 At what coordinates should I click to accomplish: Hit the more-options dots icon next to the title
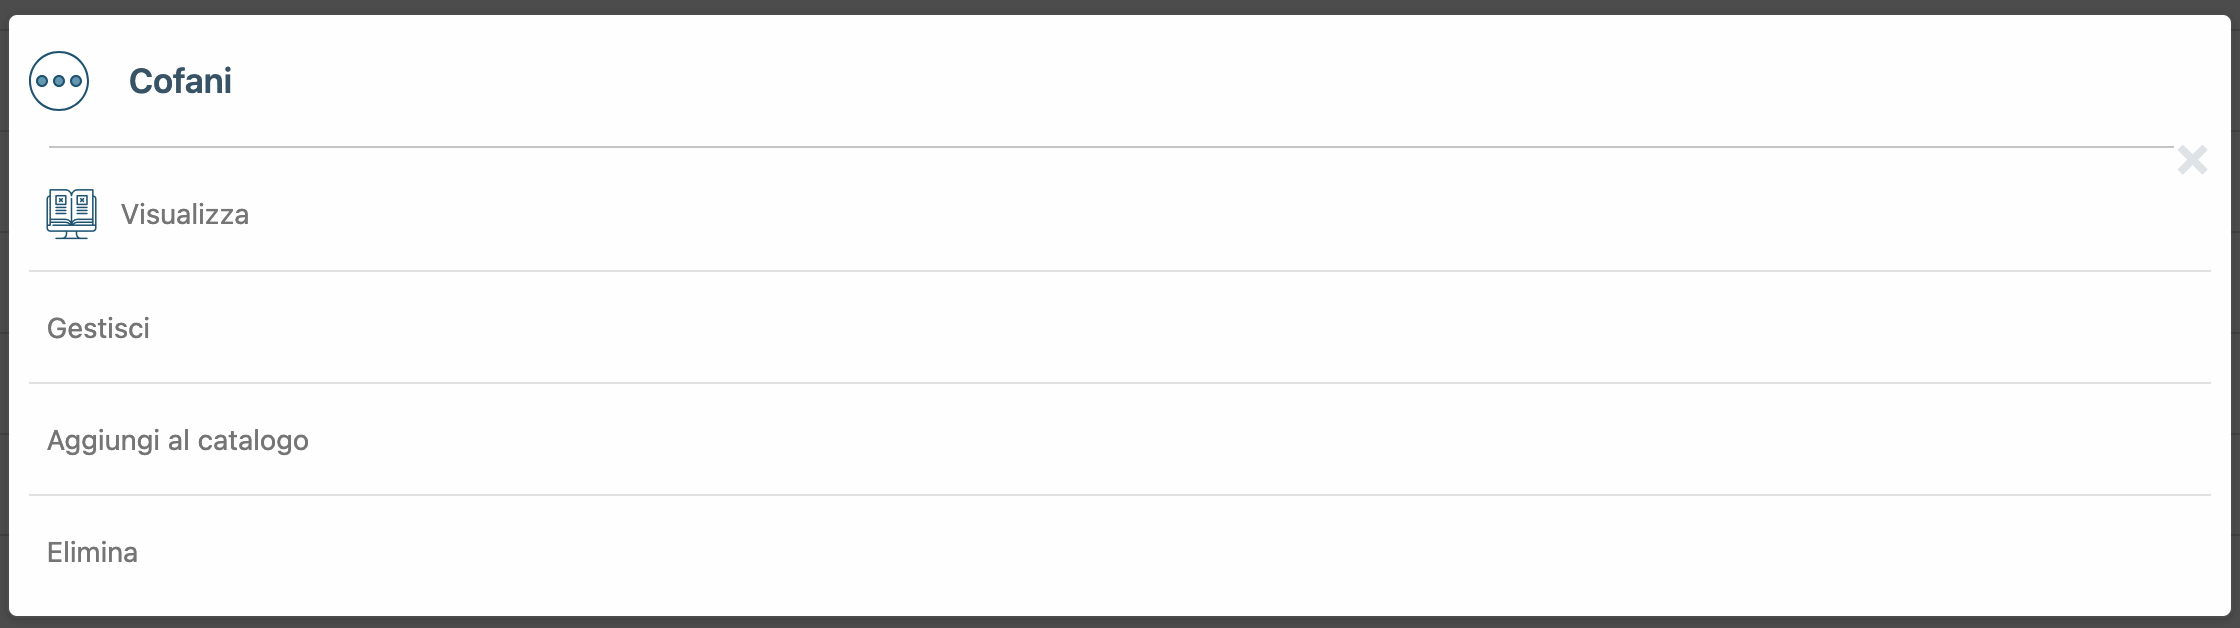pos(59,81)
